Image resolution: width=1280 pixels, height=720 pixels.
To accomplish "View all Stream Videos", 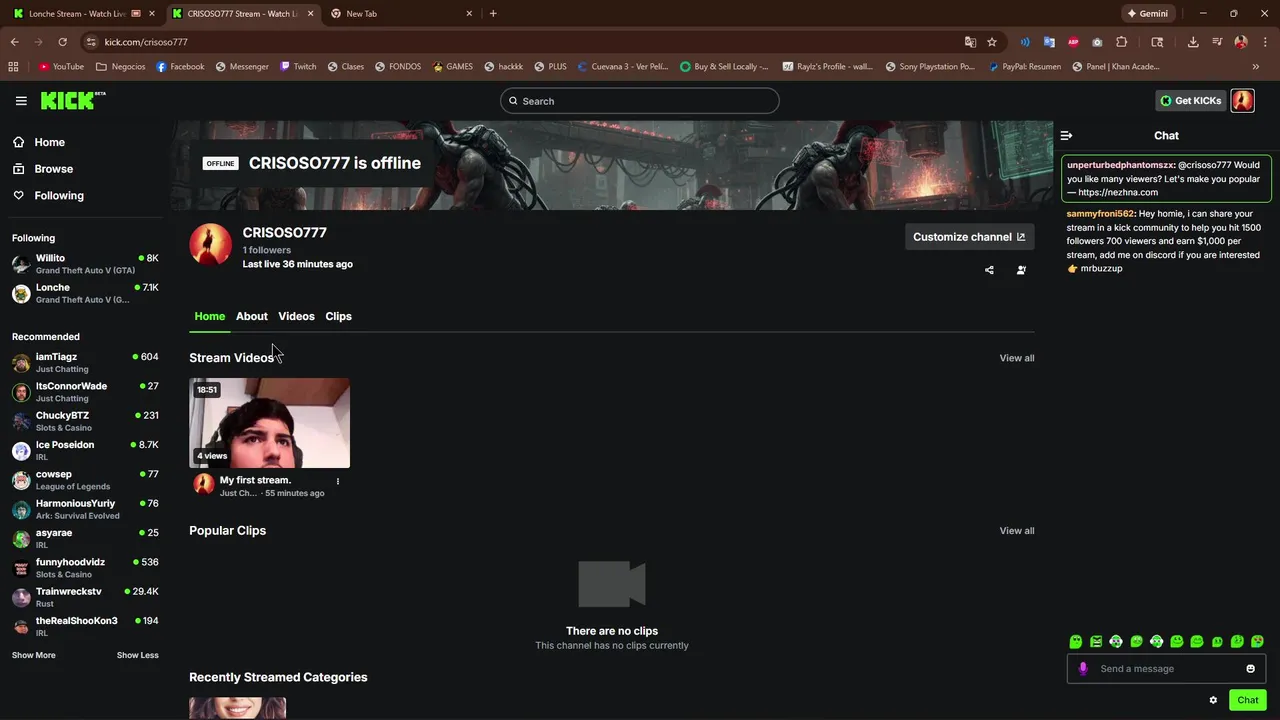I will [x=1017, y=358].
